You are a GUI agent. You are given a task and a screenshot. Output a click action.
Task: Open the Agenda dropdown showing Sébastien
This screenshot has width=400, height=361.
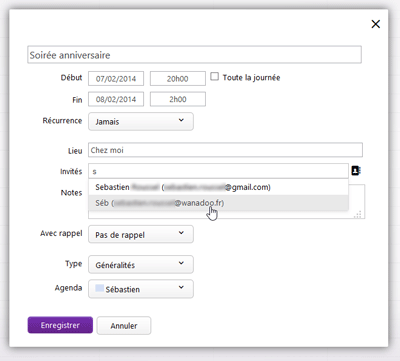pos(141,289)
